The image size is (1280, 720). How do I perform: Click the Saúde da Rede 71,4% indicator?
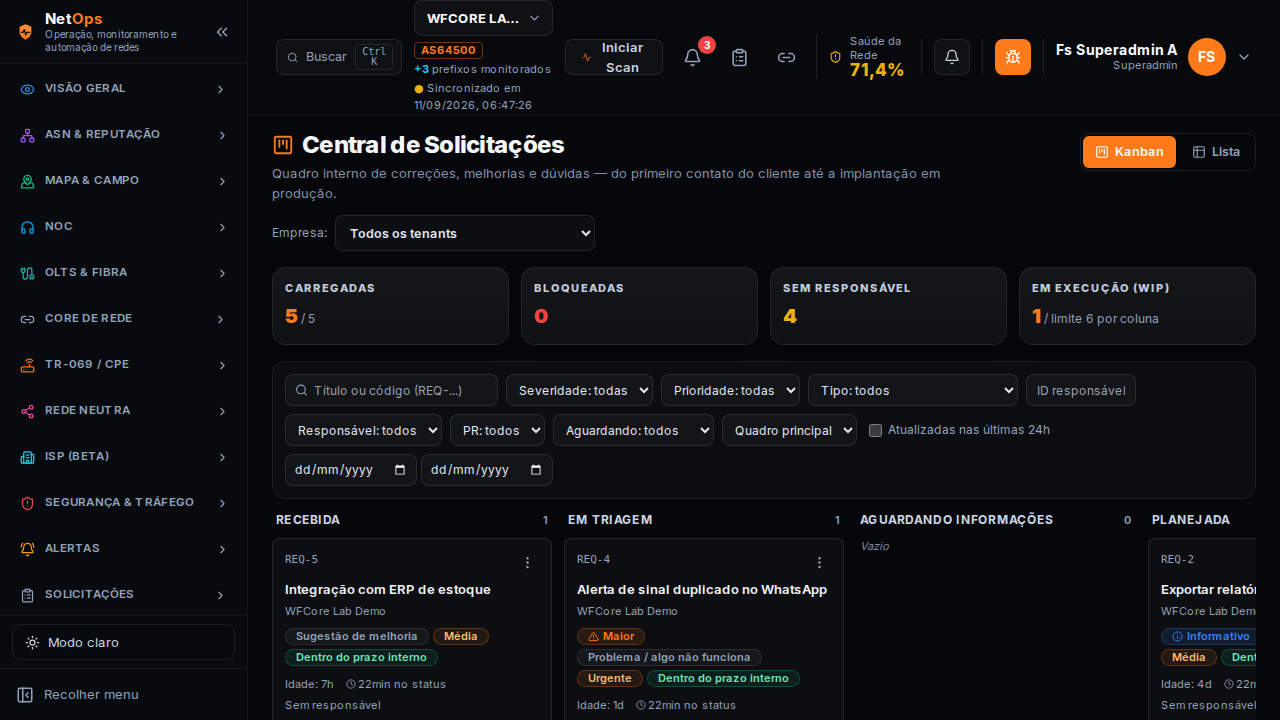click(x=868, y=57)
